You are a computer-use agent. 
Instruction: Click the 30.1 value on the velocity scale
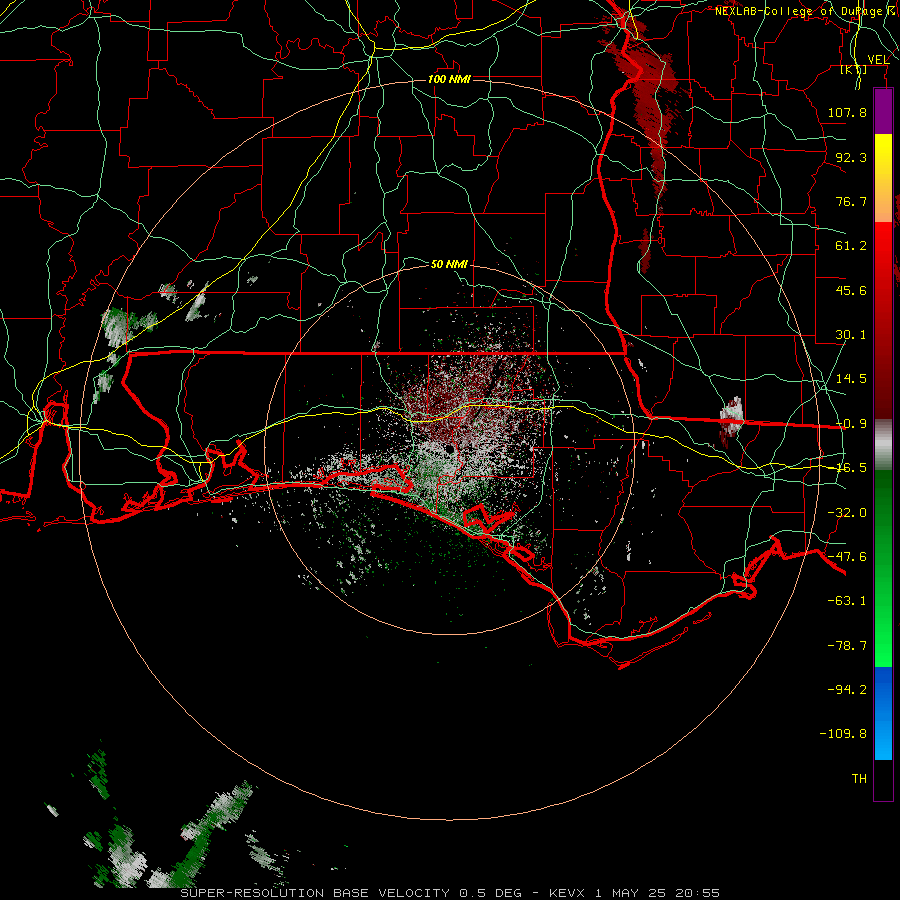[x=851, y=335]
